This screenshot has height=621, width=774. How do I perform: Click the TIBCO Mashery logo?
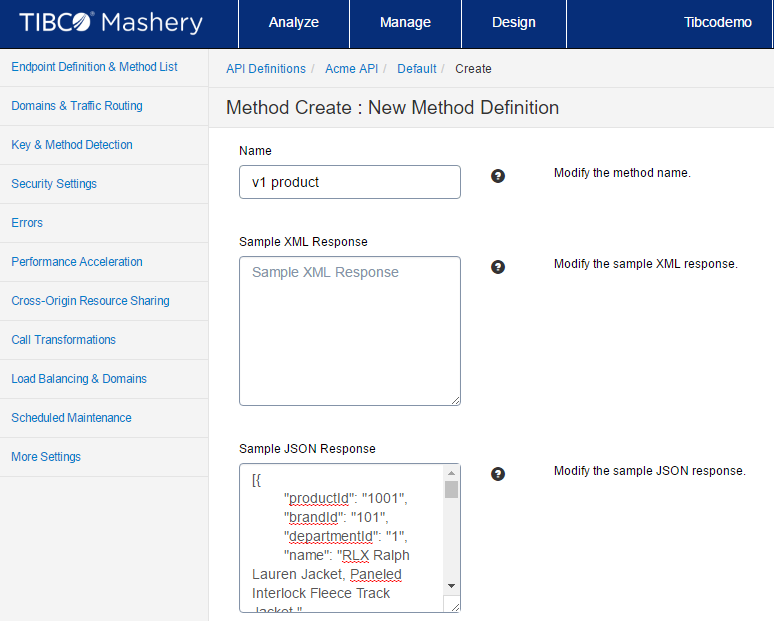pos(111,23)
